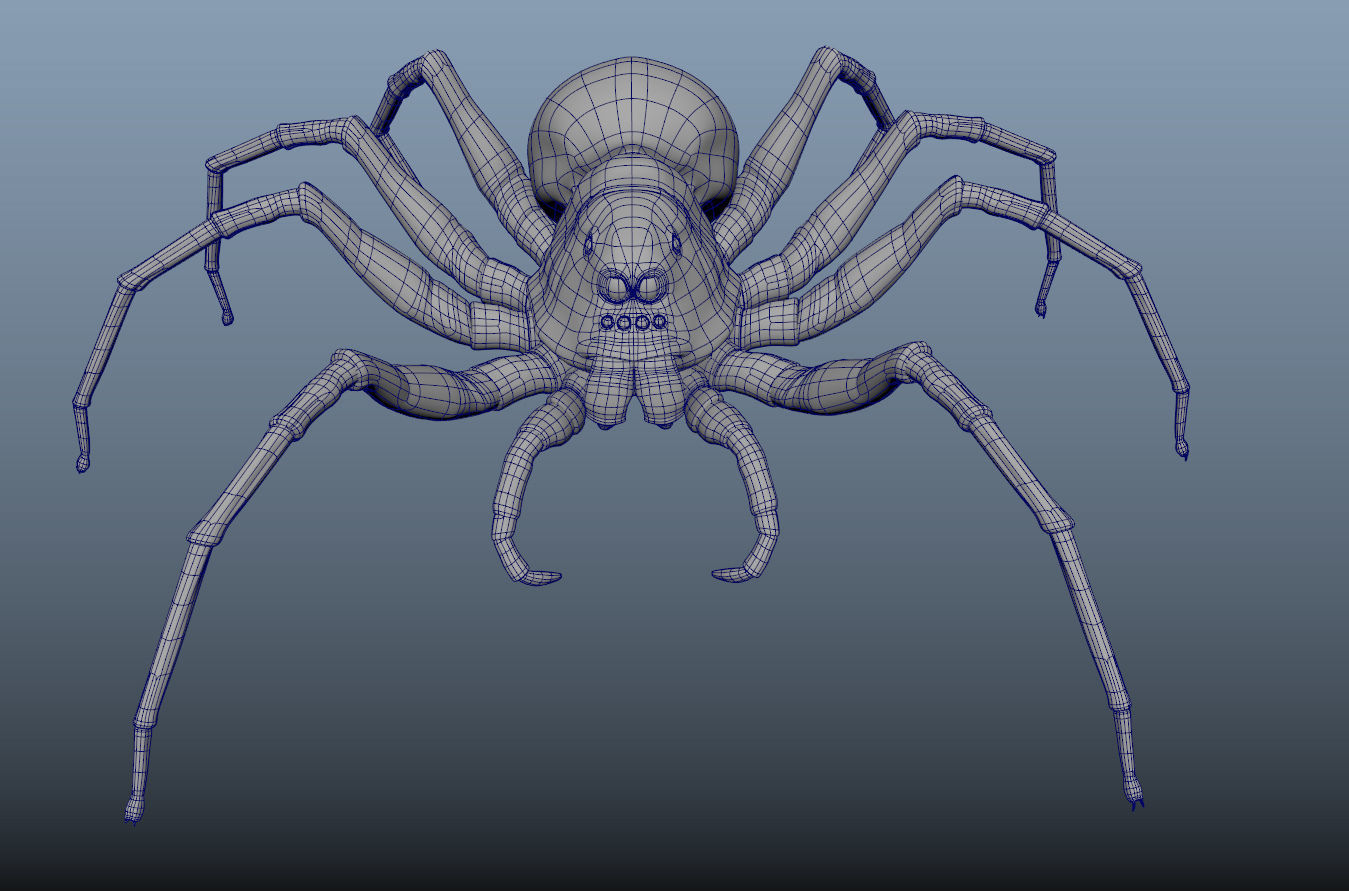The image size is (1349, 891).
Task: Select the leftmost of the four small eyes
Action: (x=607, y=322)
